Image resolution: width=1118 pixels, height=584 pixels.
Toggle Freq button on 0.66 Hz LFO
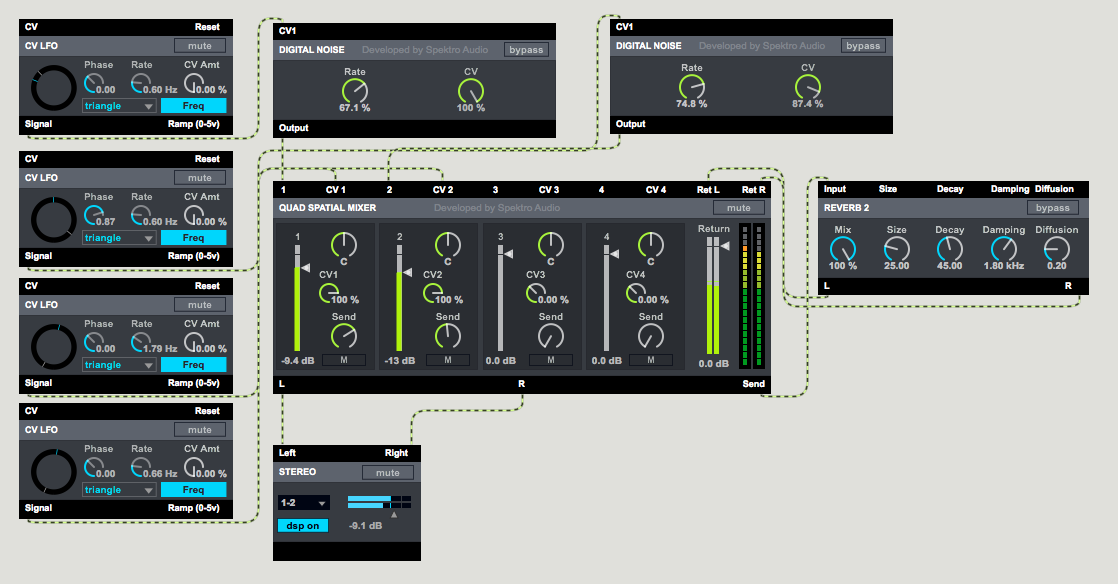tap(193, 490)
